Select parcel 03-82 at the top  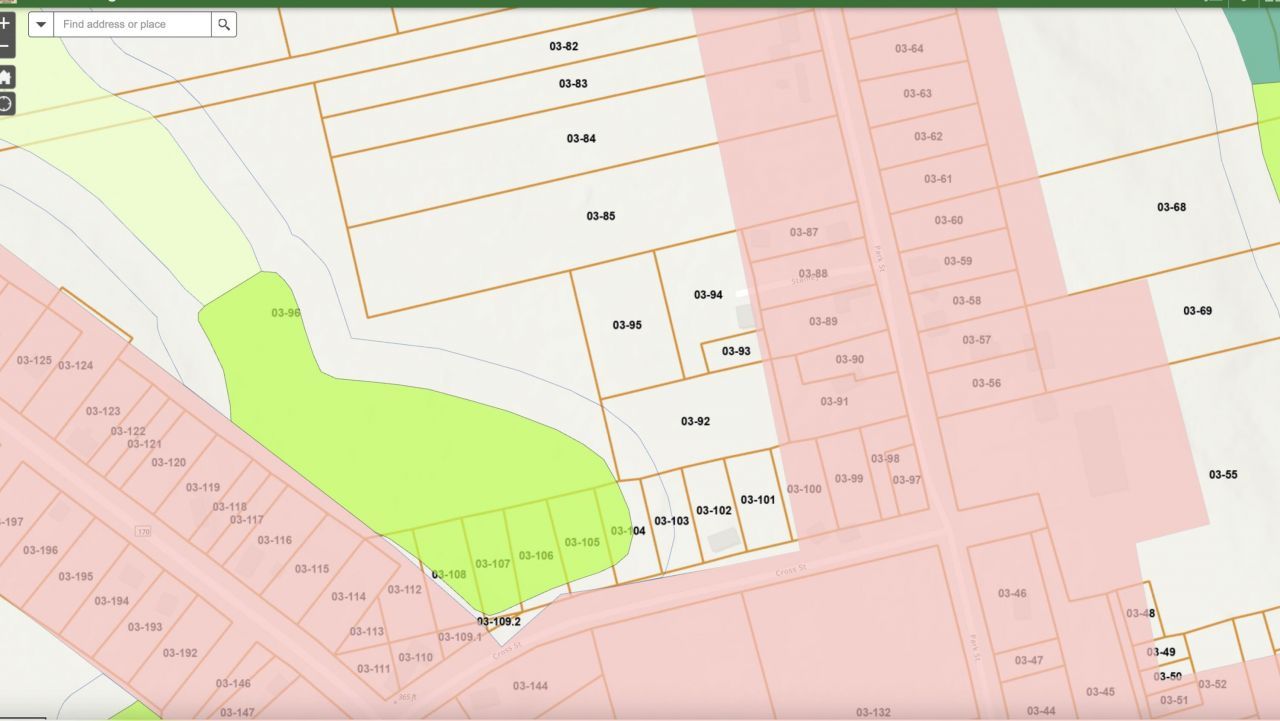[563, 46]
